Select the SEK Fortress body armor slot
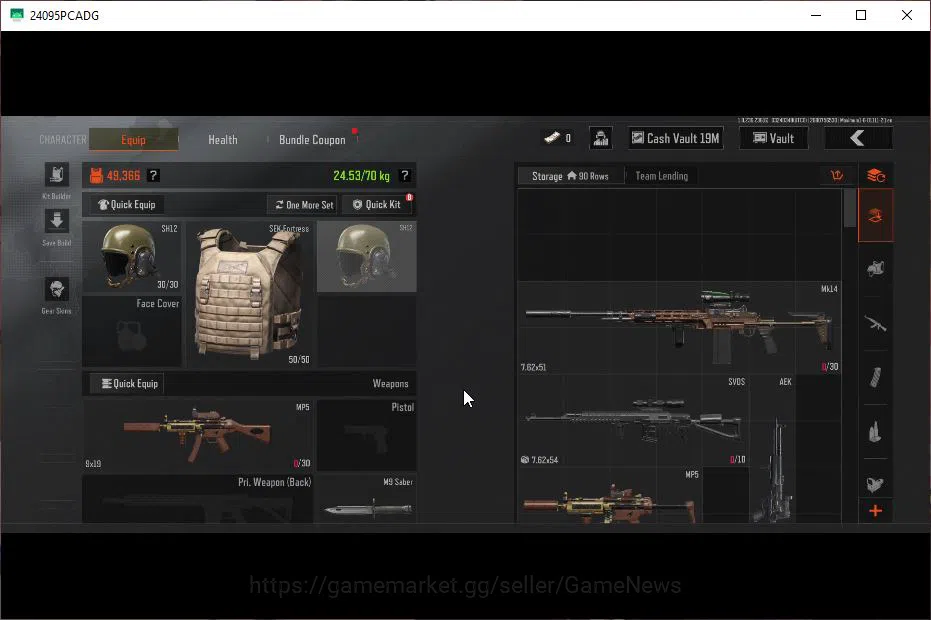Viewport: 931px width, 620px height. coord(249,293)
